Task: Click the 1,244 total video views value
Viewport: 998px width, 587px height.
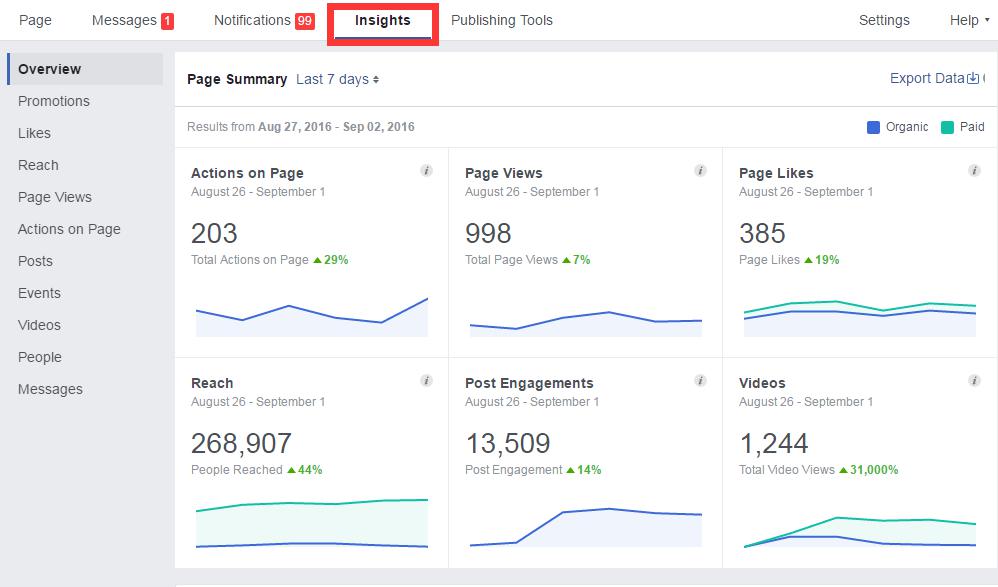Action: tap(773, 443)
